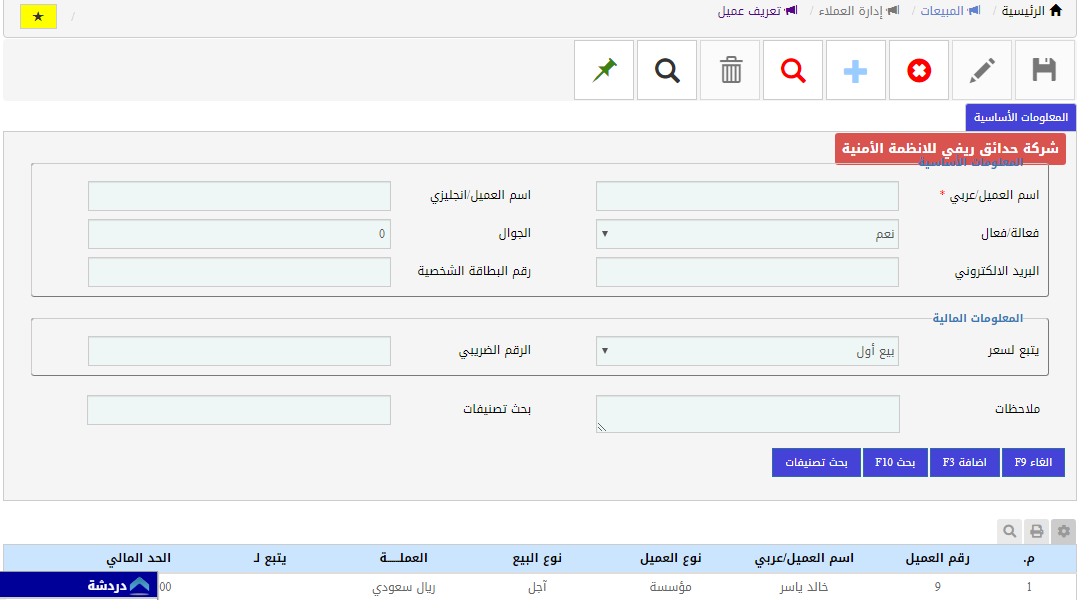The height and width of the screenshot is (600, 1080).
Task: Open the دردشة chat widget
Action: click(x=80, y=586)
